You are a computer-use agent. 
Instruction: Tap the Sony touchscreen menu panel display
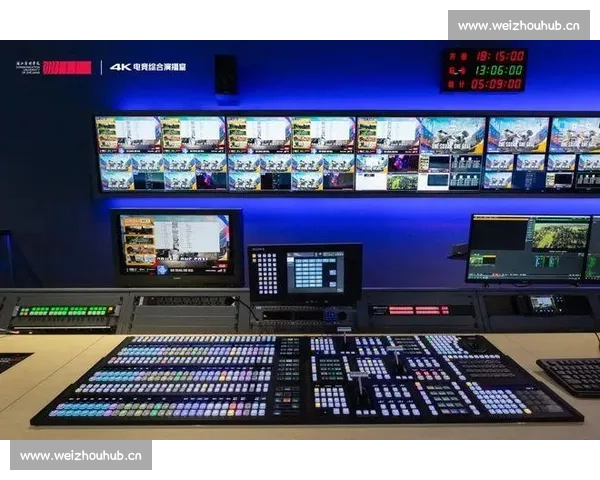(x=315, y=271)
